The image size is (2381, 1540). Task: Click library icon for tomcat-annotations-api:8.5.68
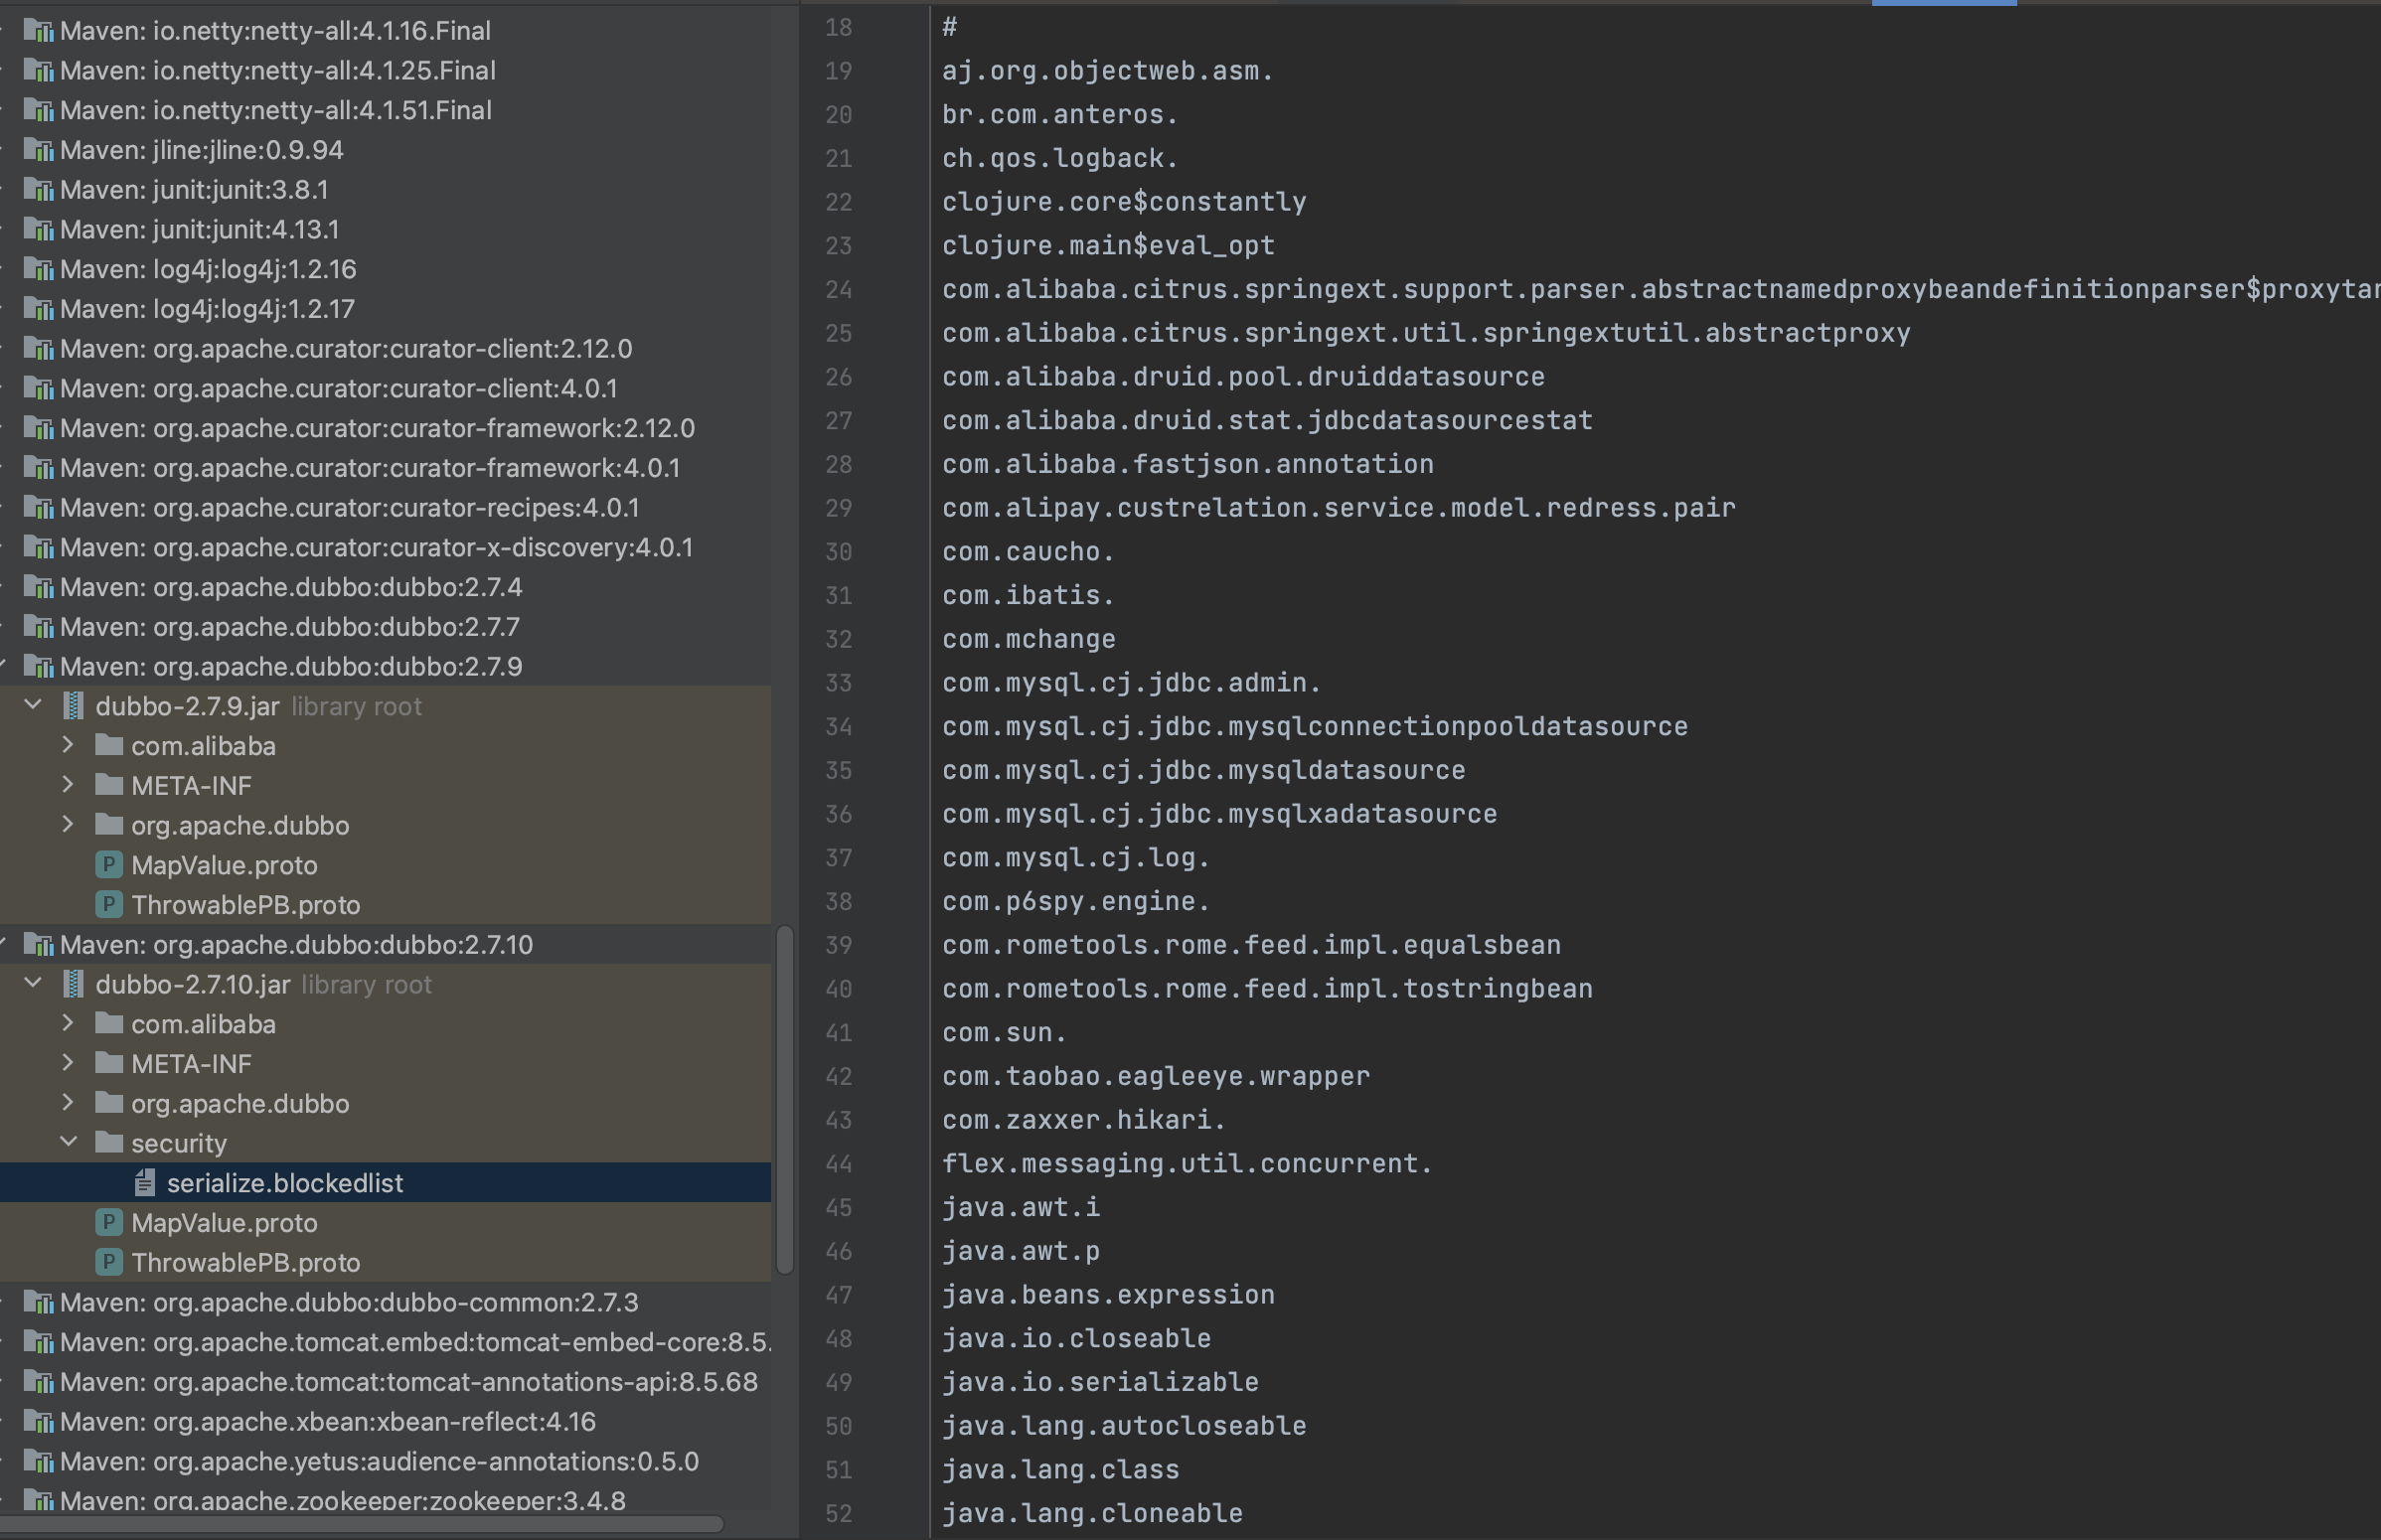38,1382
